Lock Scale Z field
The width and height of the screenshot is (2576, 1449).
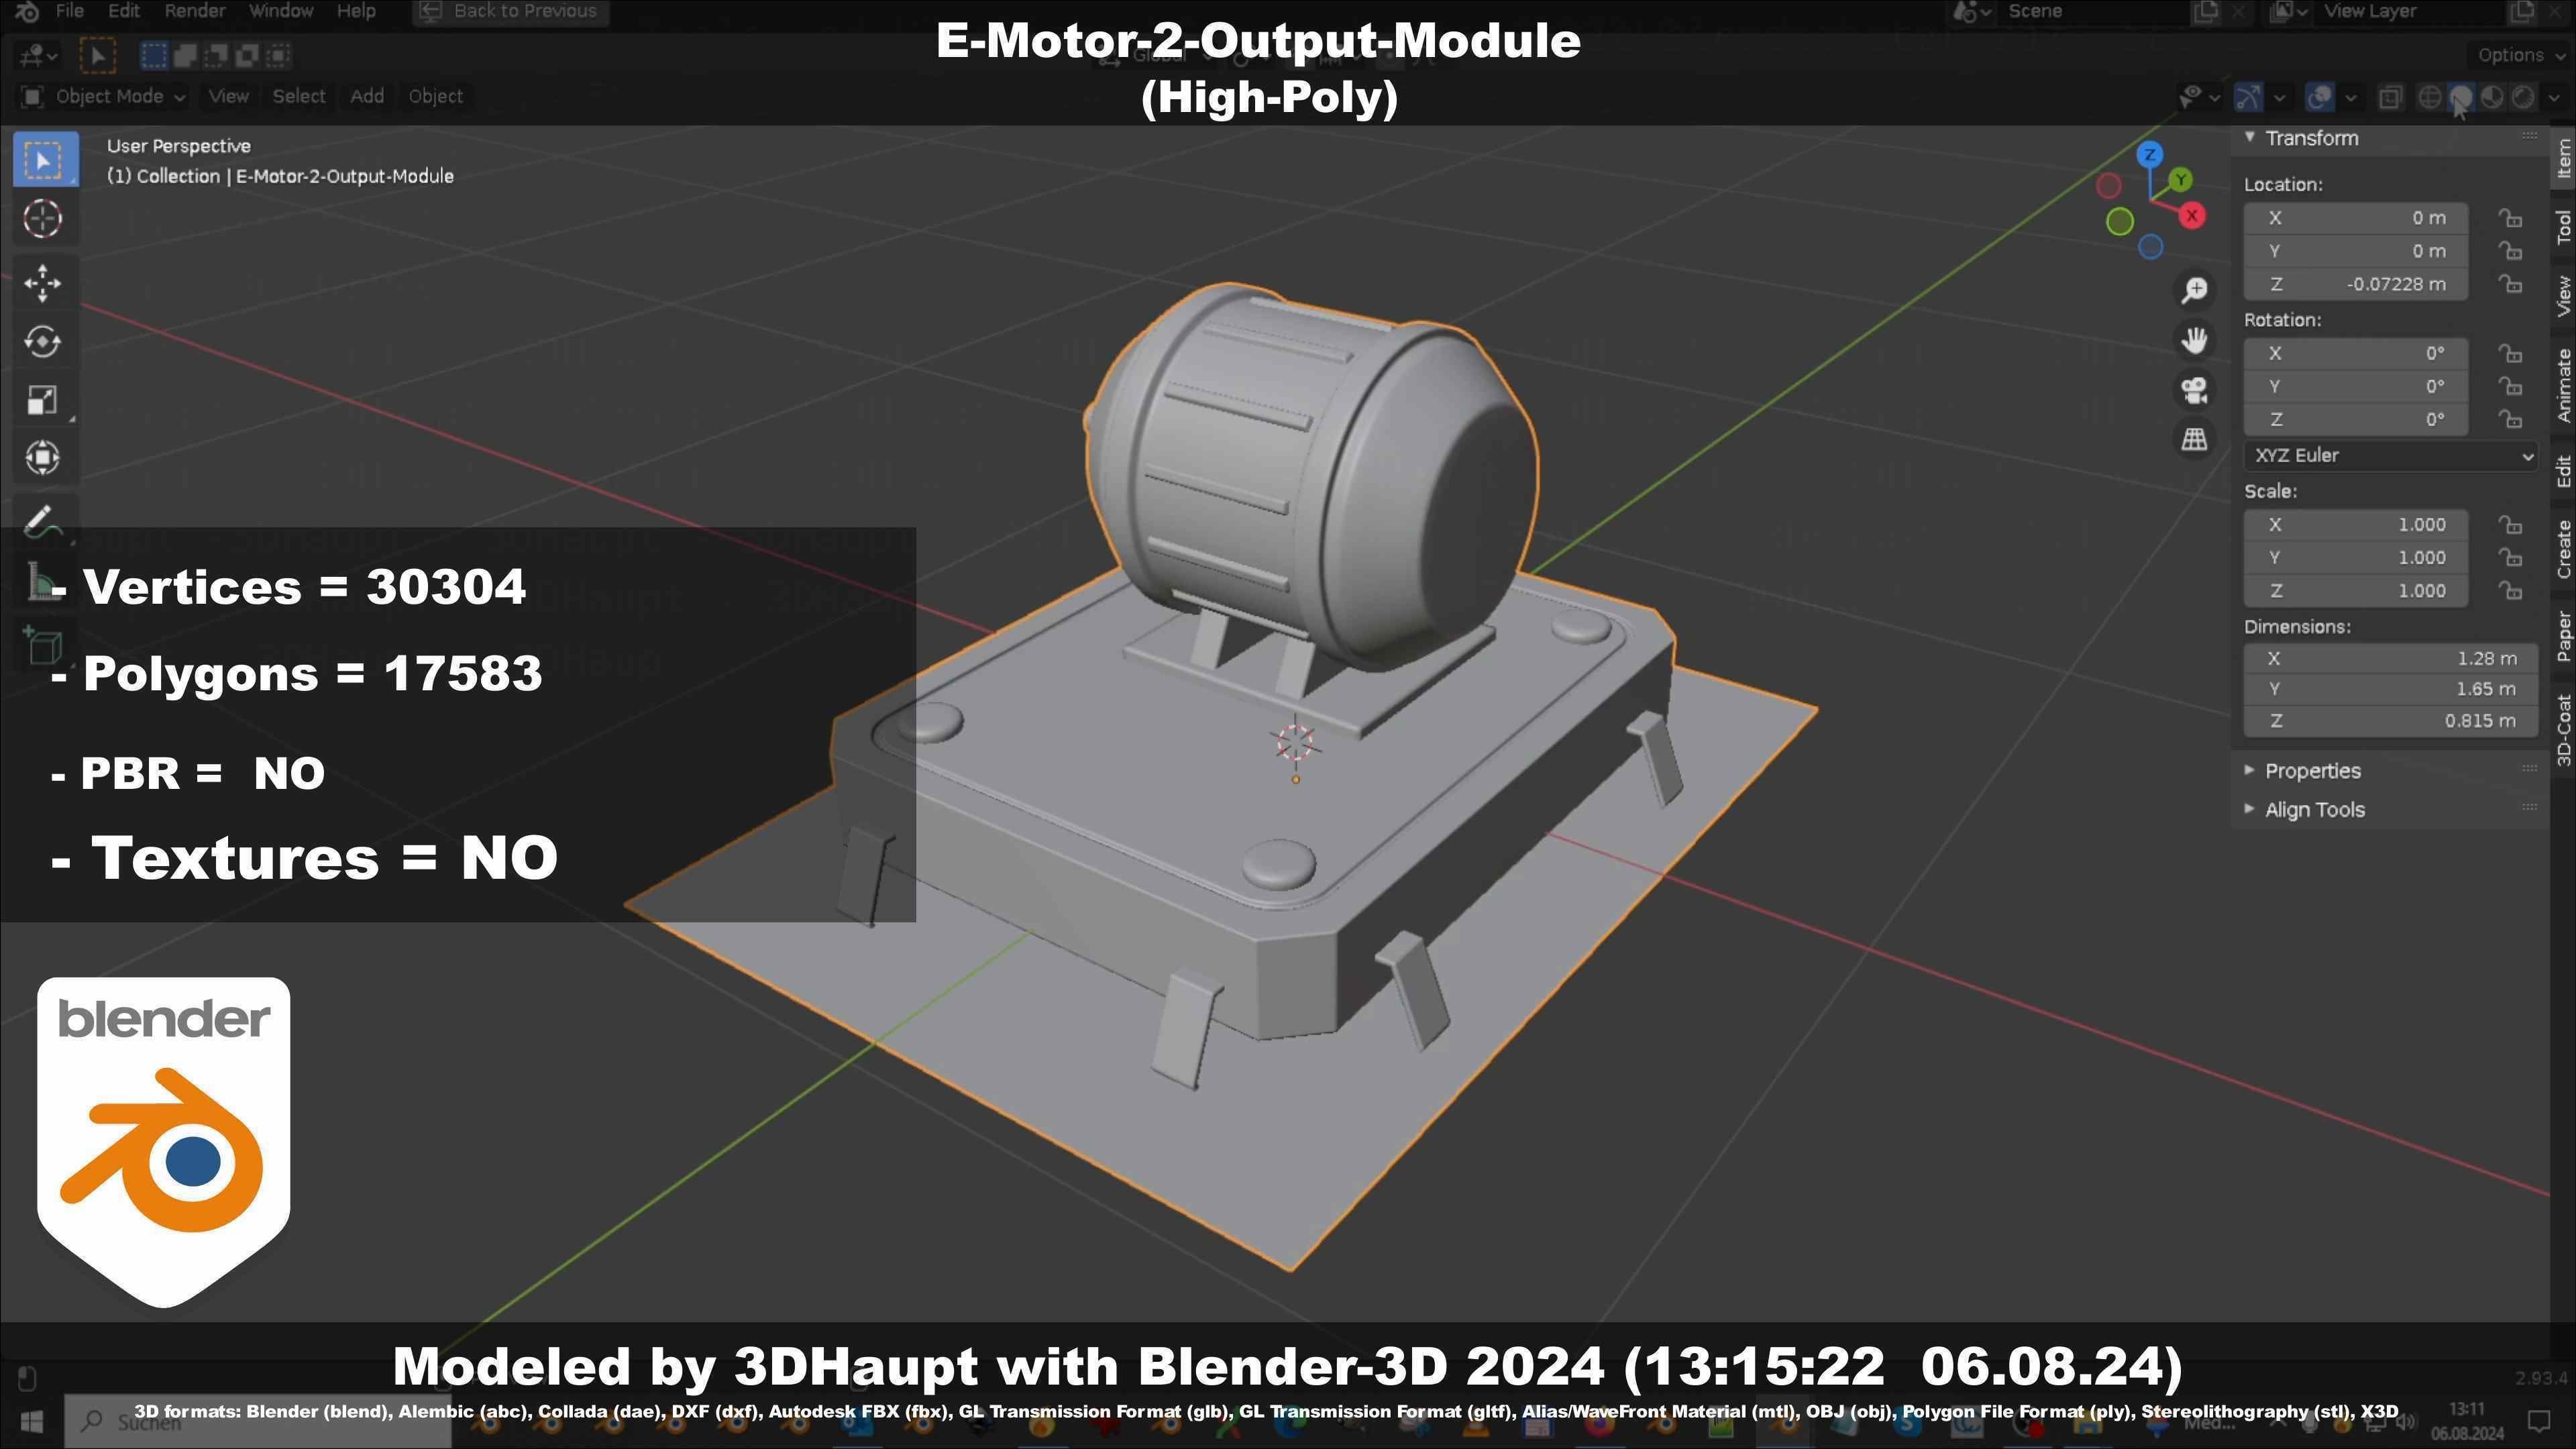click(2510, 591)
